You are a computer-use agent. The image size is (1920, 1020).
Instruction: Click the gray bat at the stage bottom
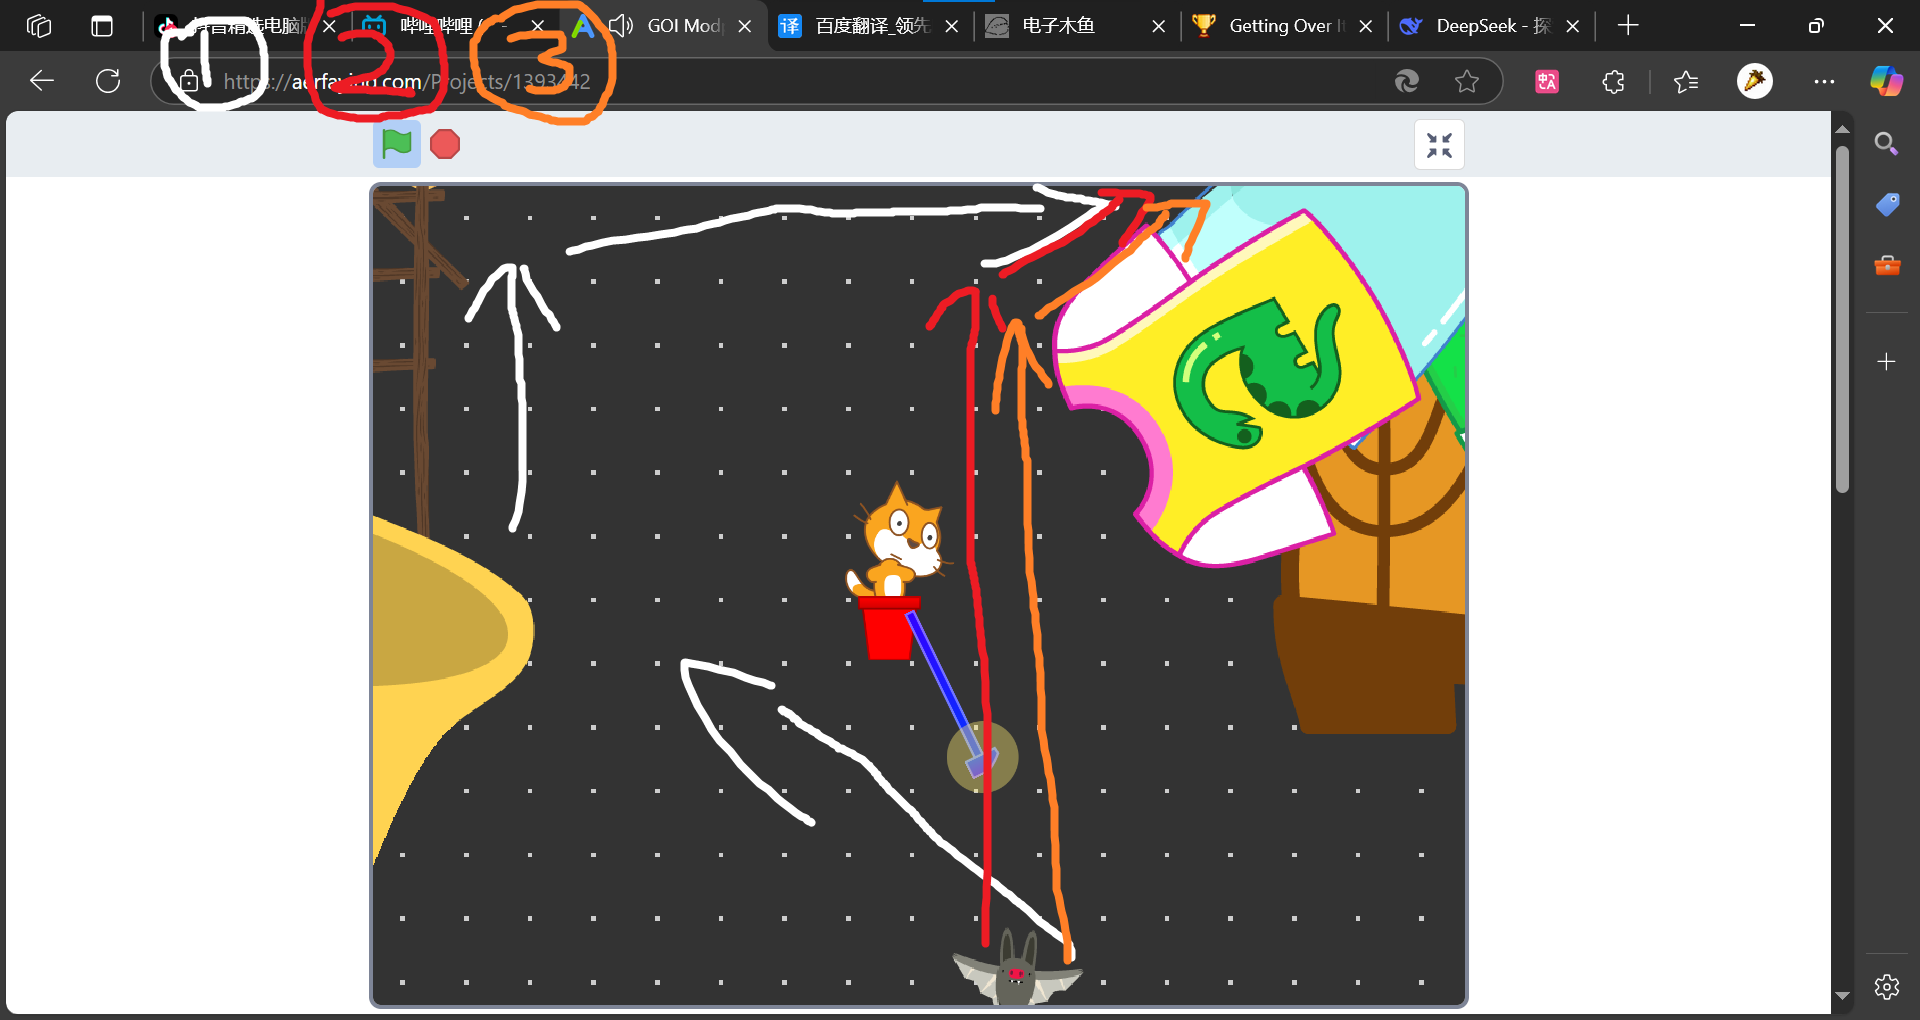[x=1016, y=968]
